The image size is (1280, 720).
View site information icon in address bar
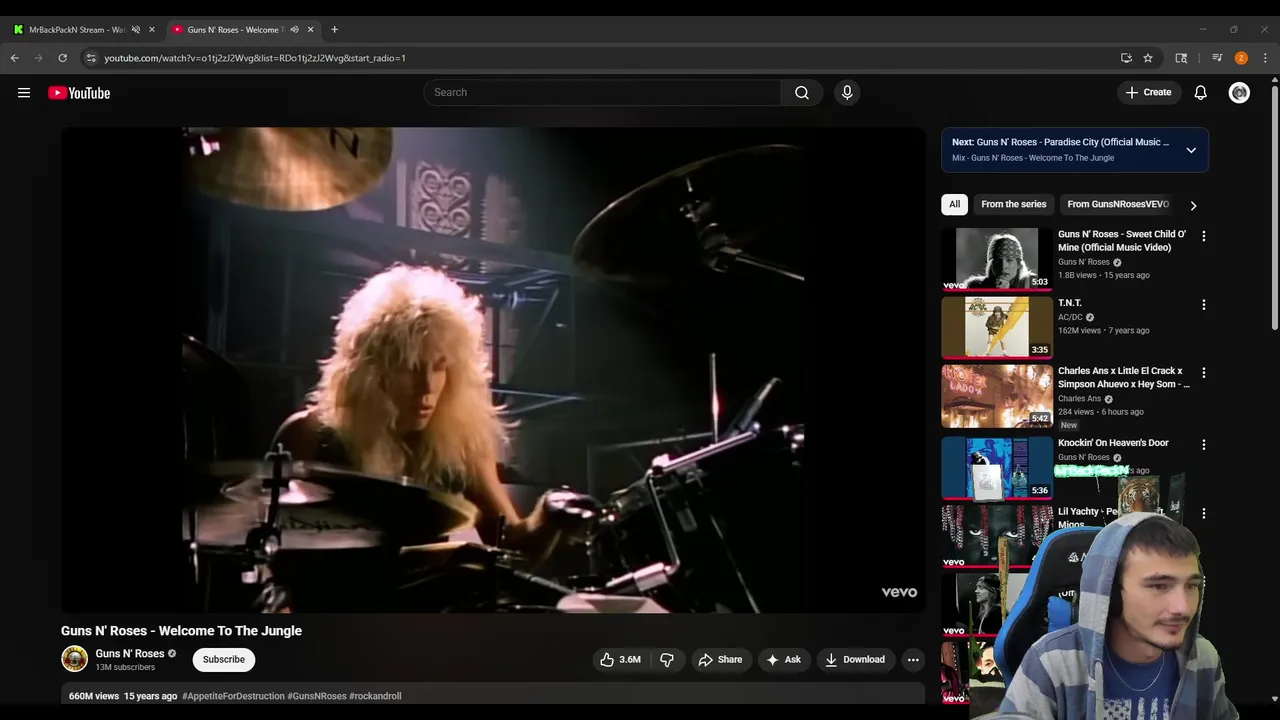click(91, 58)
